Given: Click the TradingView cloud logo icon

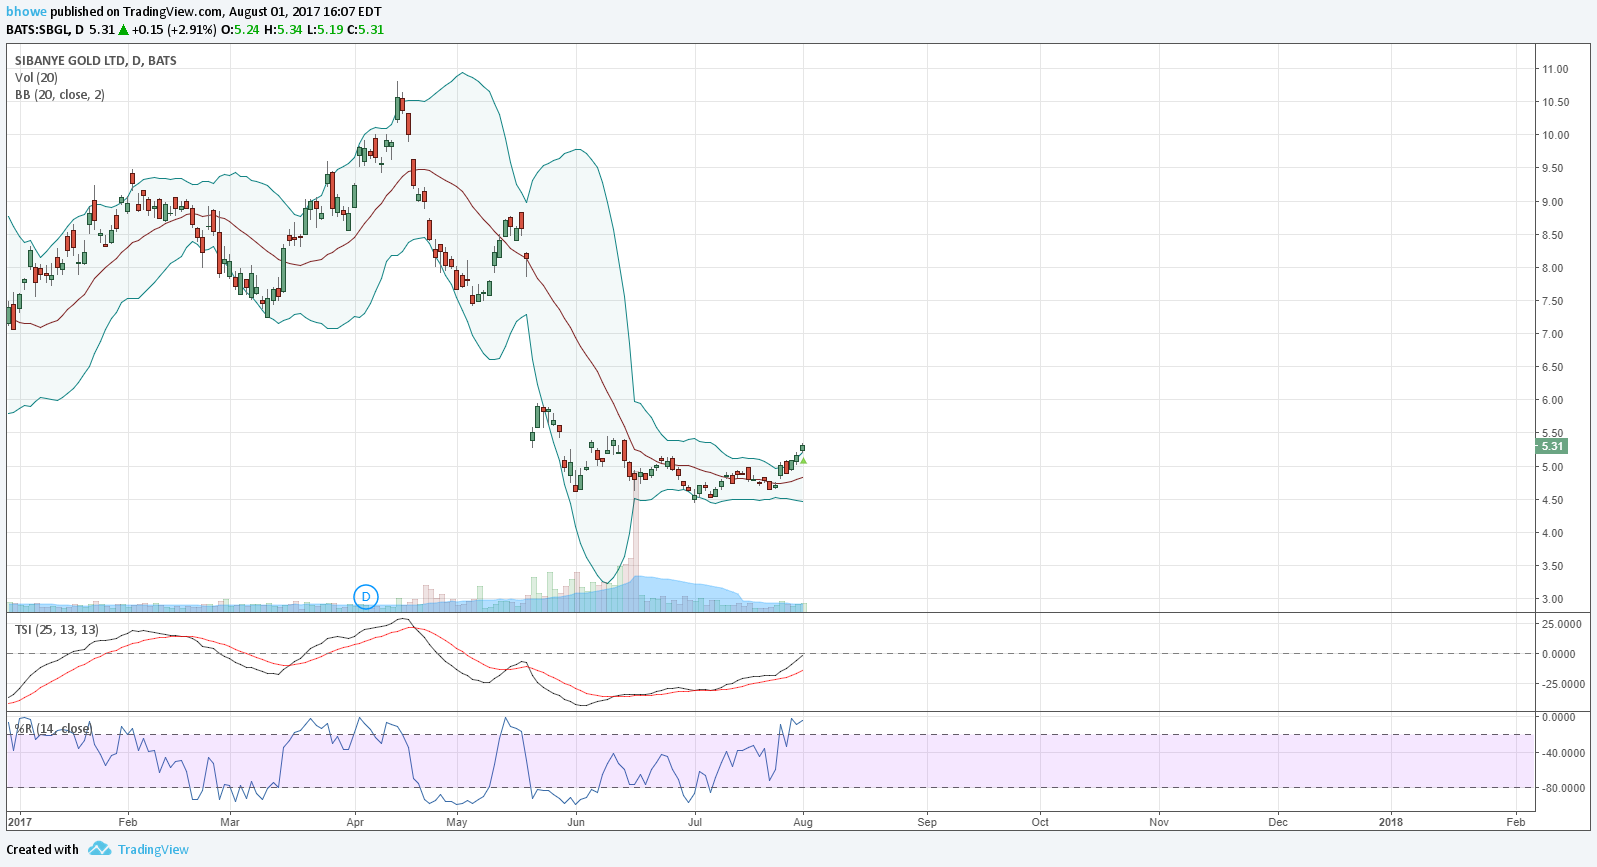Looking at the screenshot, I should (99, 849).
